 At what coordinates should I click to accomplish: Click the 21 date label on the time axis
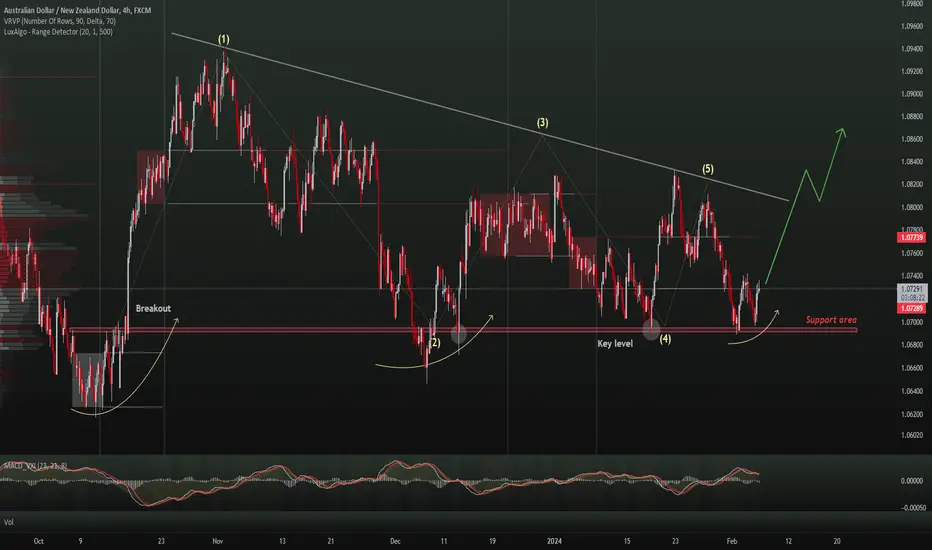[x=330, y=541]
